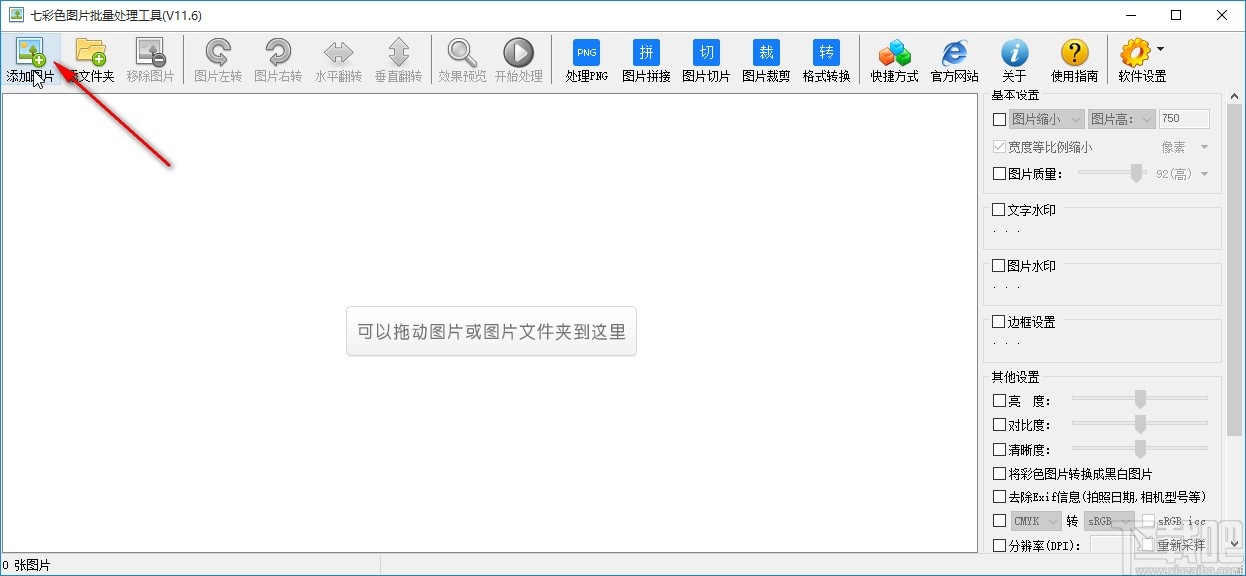Enable the 文字水印 text watermark checkbox
This screenshot has width=1246, height=576.
[x=998, y=209]
